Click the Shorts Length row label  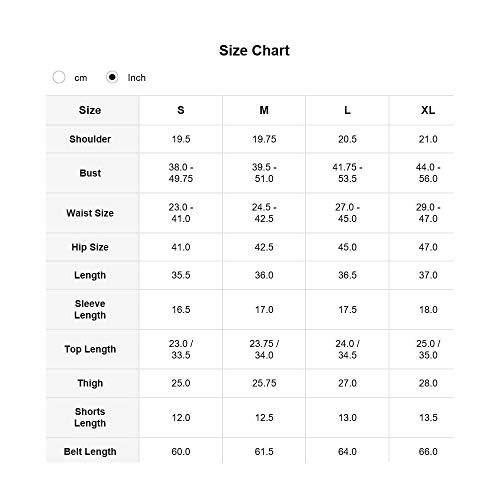[90, 417]
